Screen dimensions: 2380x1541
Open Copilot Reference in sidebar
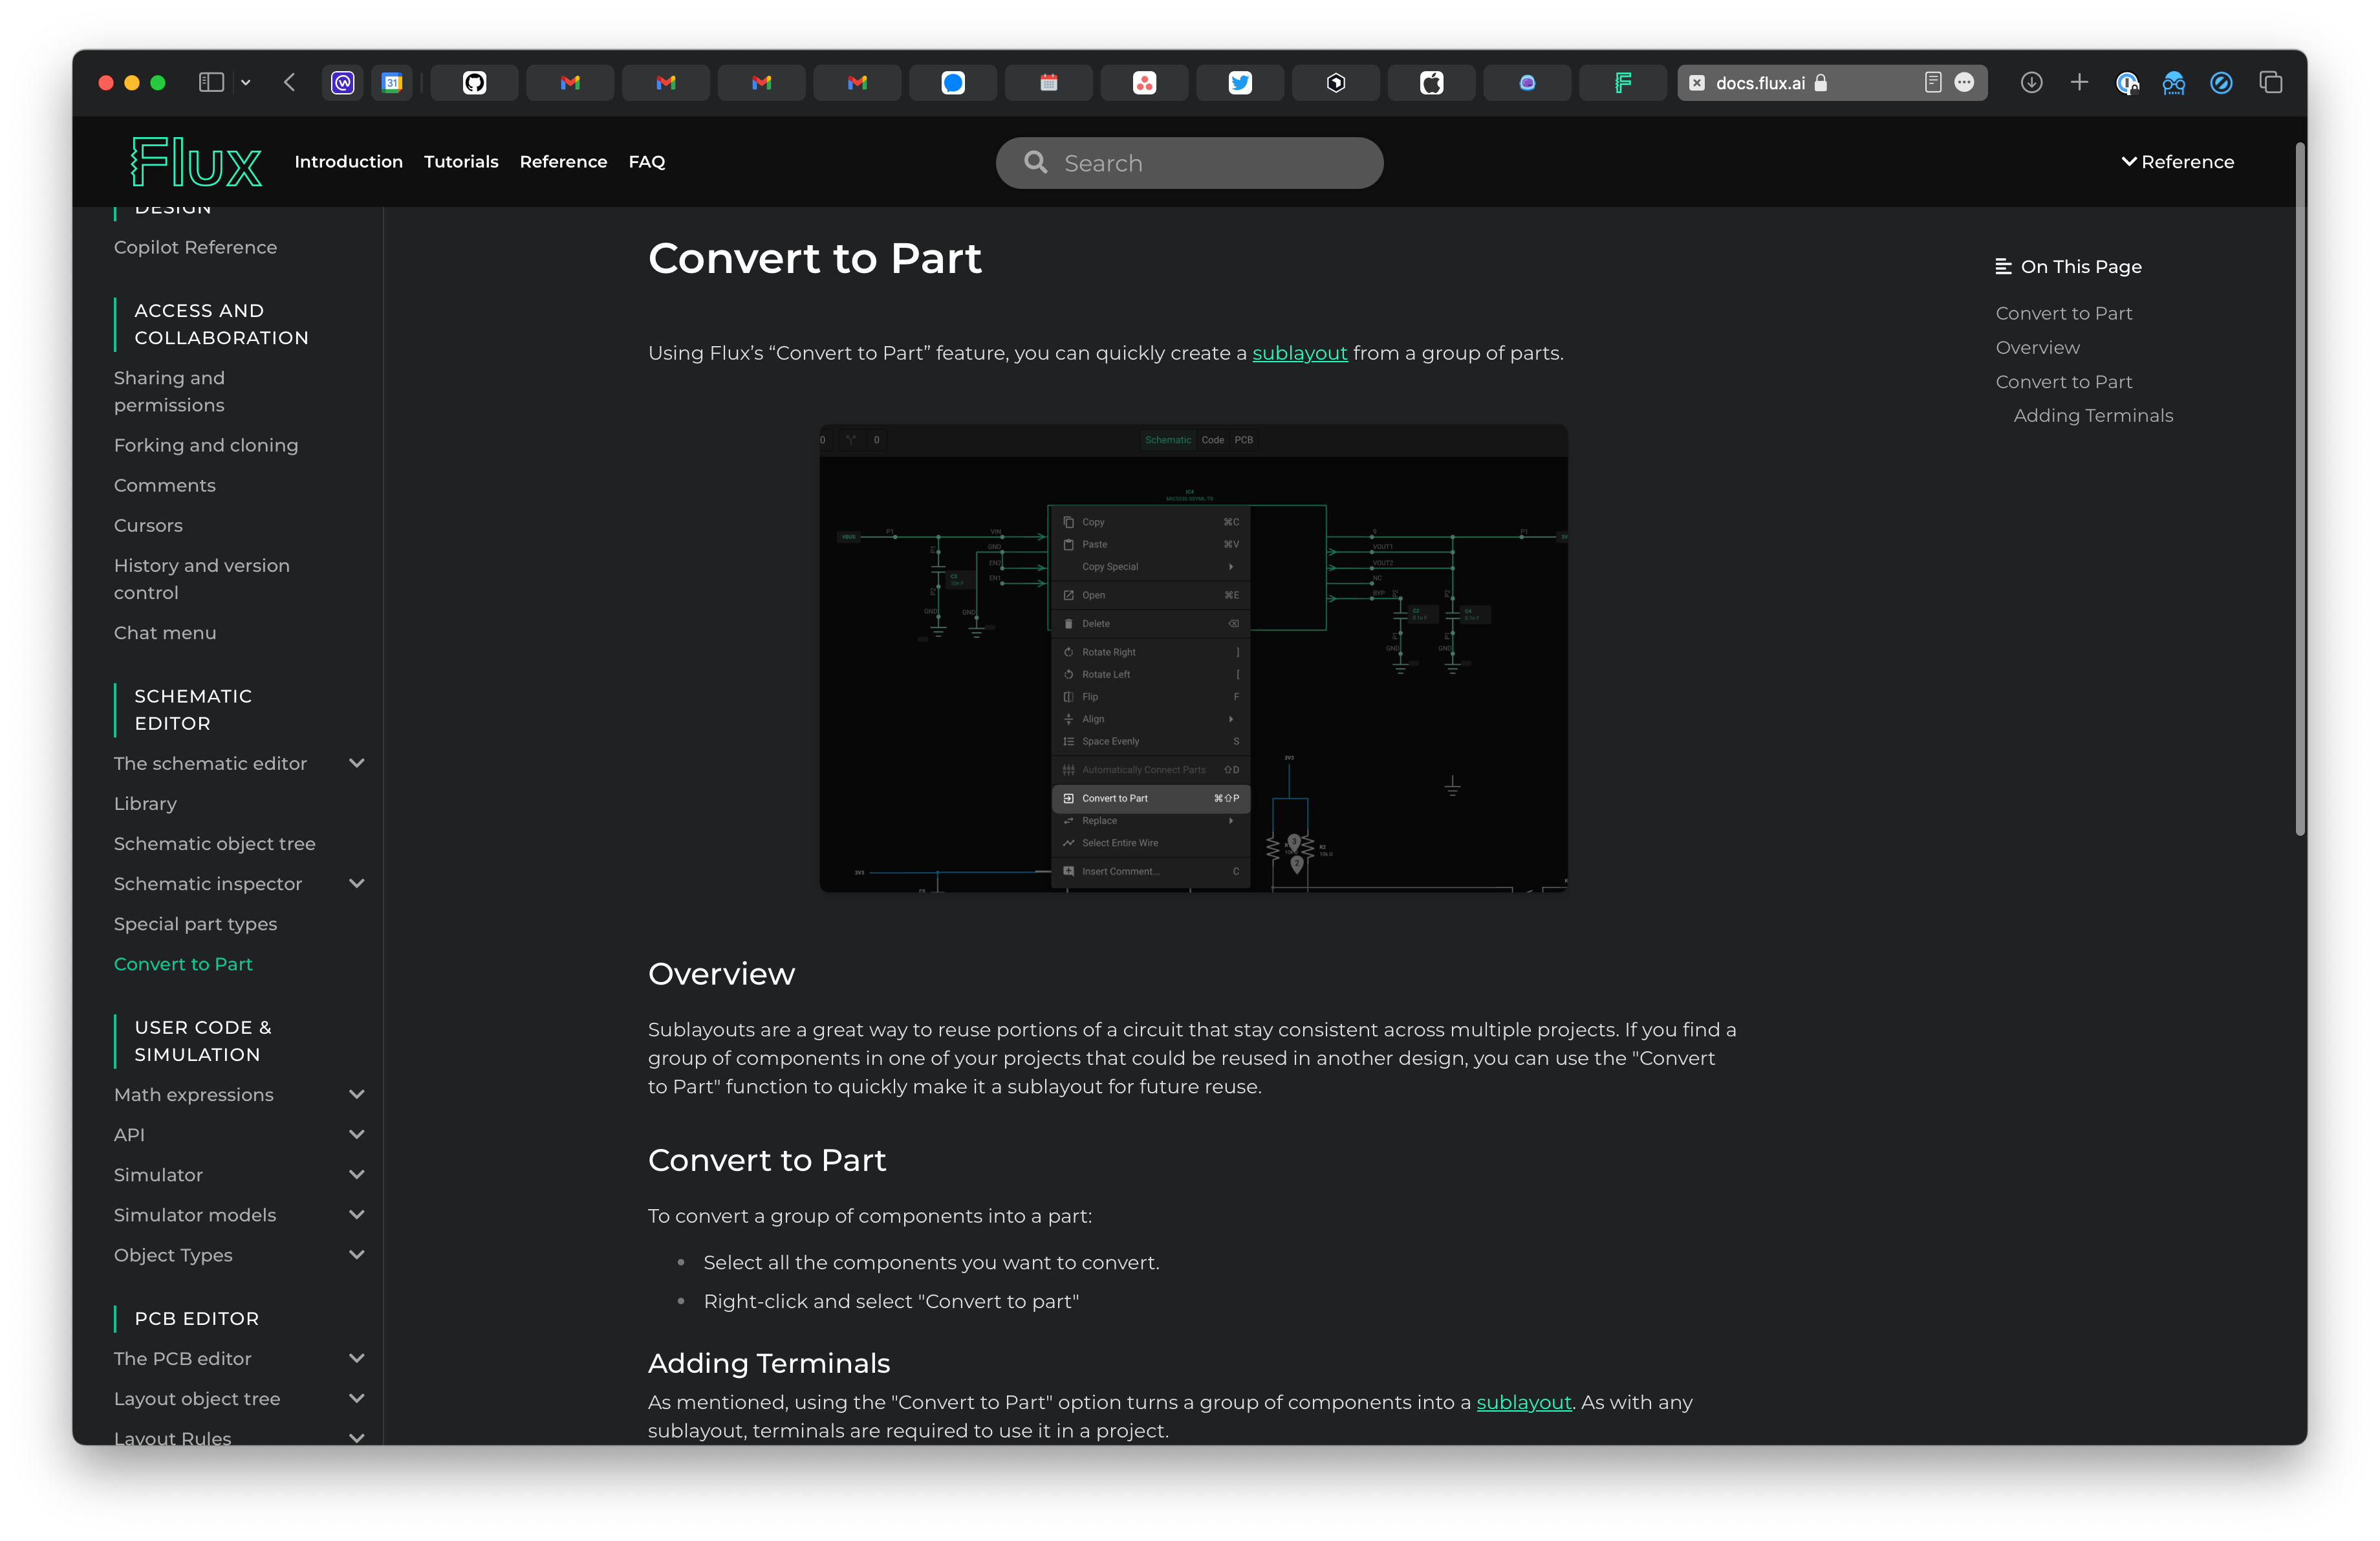[195, 247]
